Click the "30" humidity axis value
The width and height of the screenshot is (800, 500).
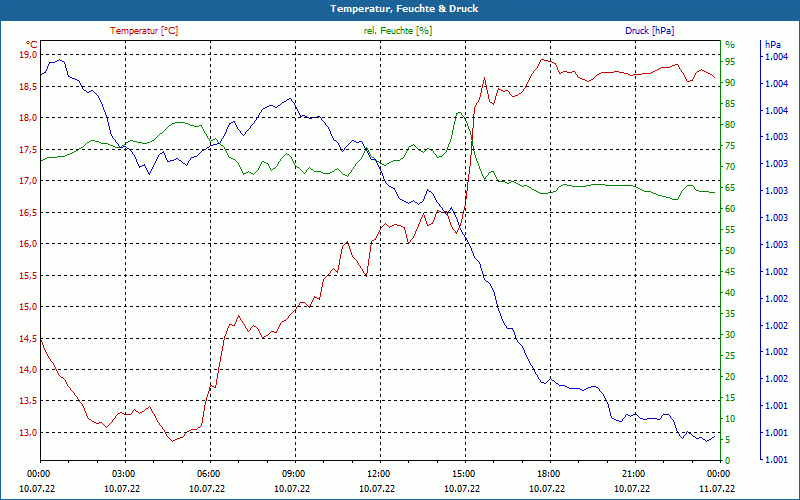[730, 335]
